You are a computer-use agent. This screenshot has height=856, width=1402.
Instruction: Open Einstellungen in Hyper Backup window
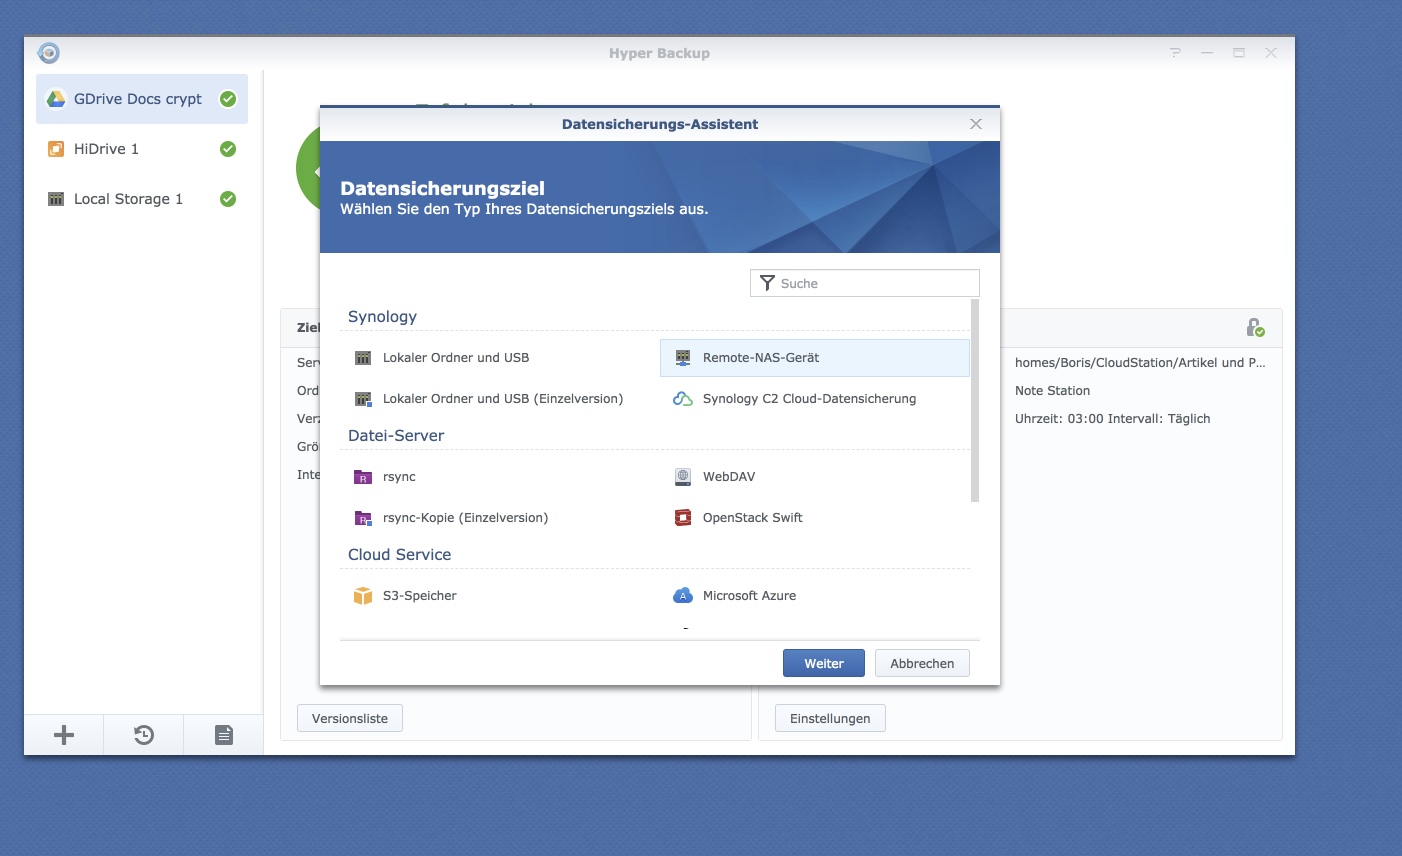(830, 718)
